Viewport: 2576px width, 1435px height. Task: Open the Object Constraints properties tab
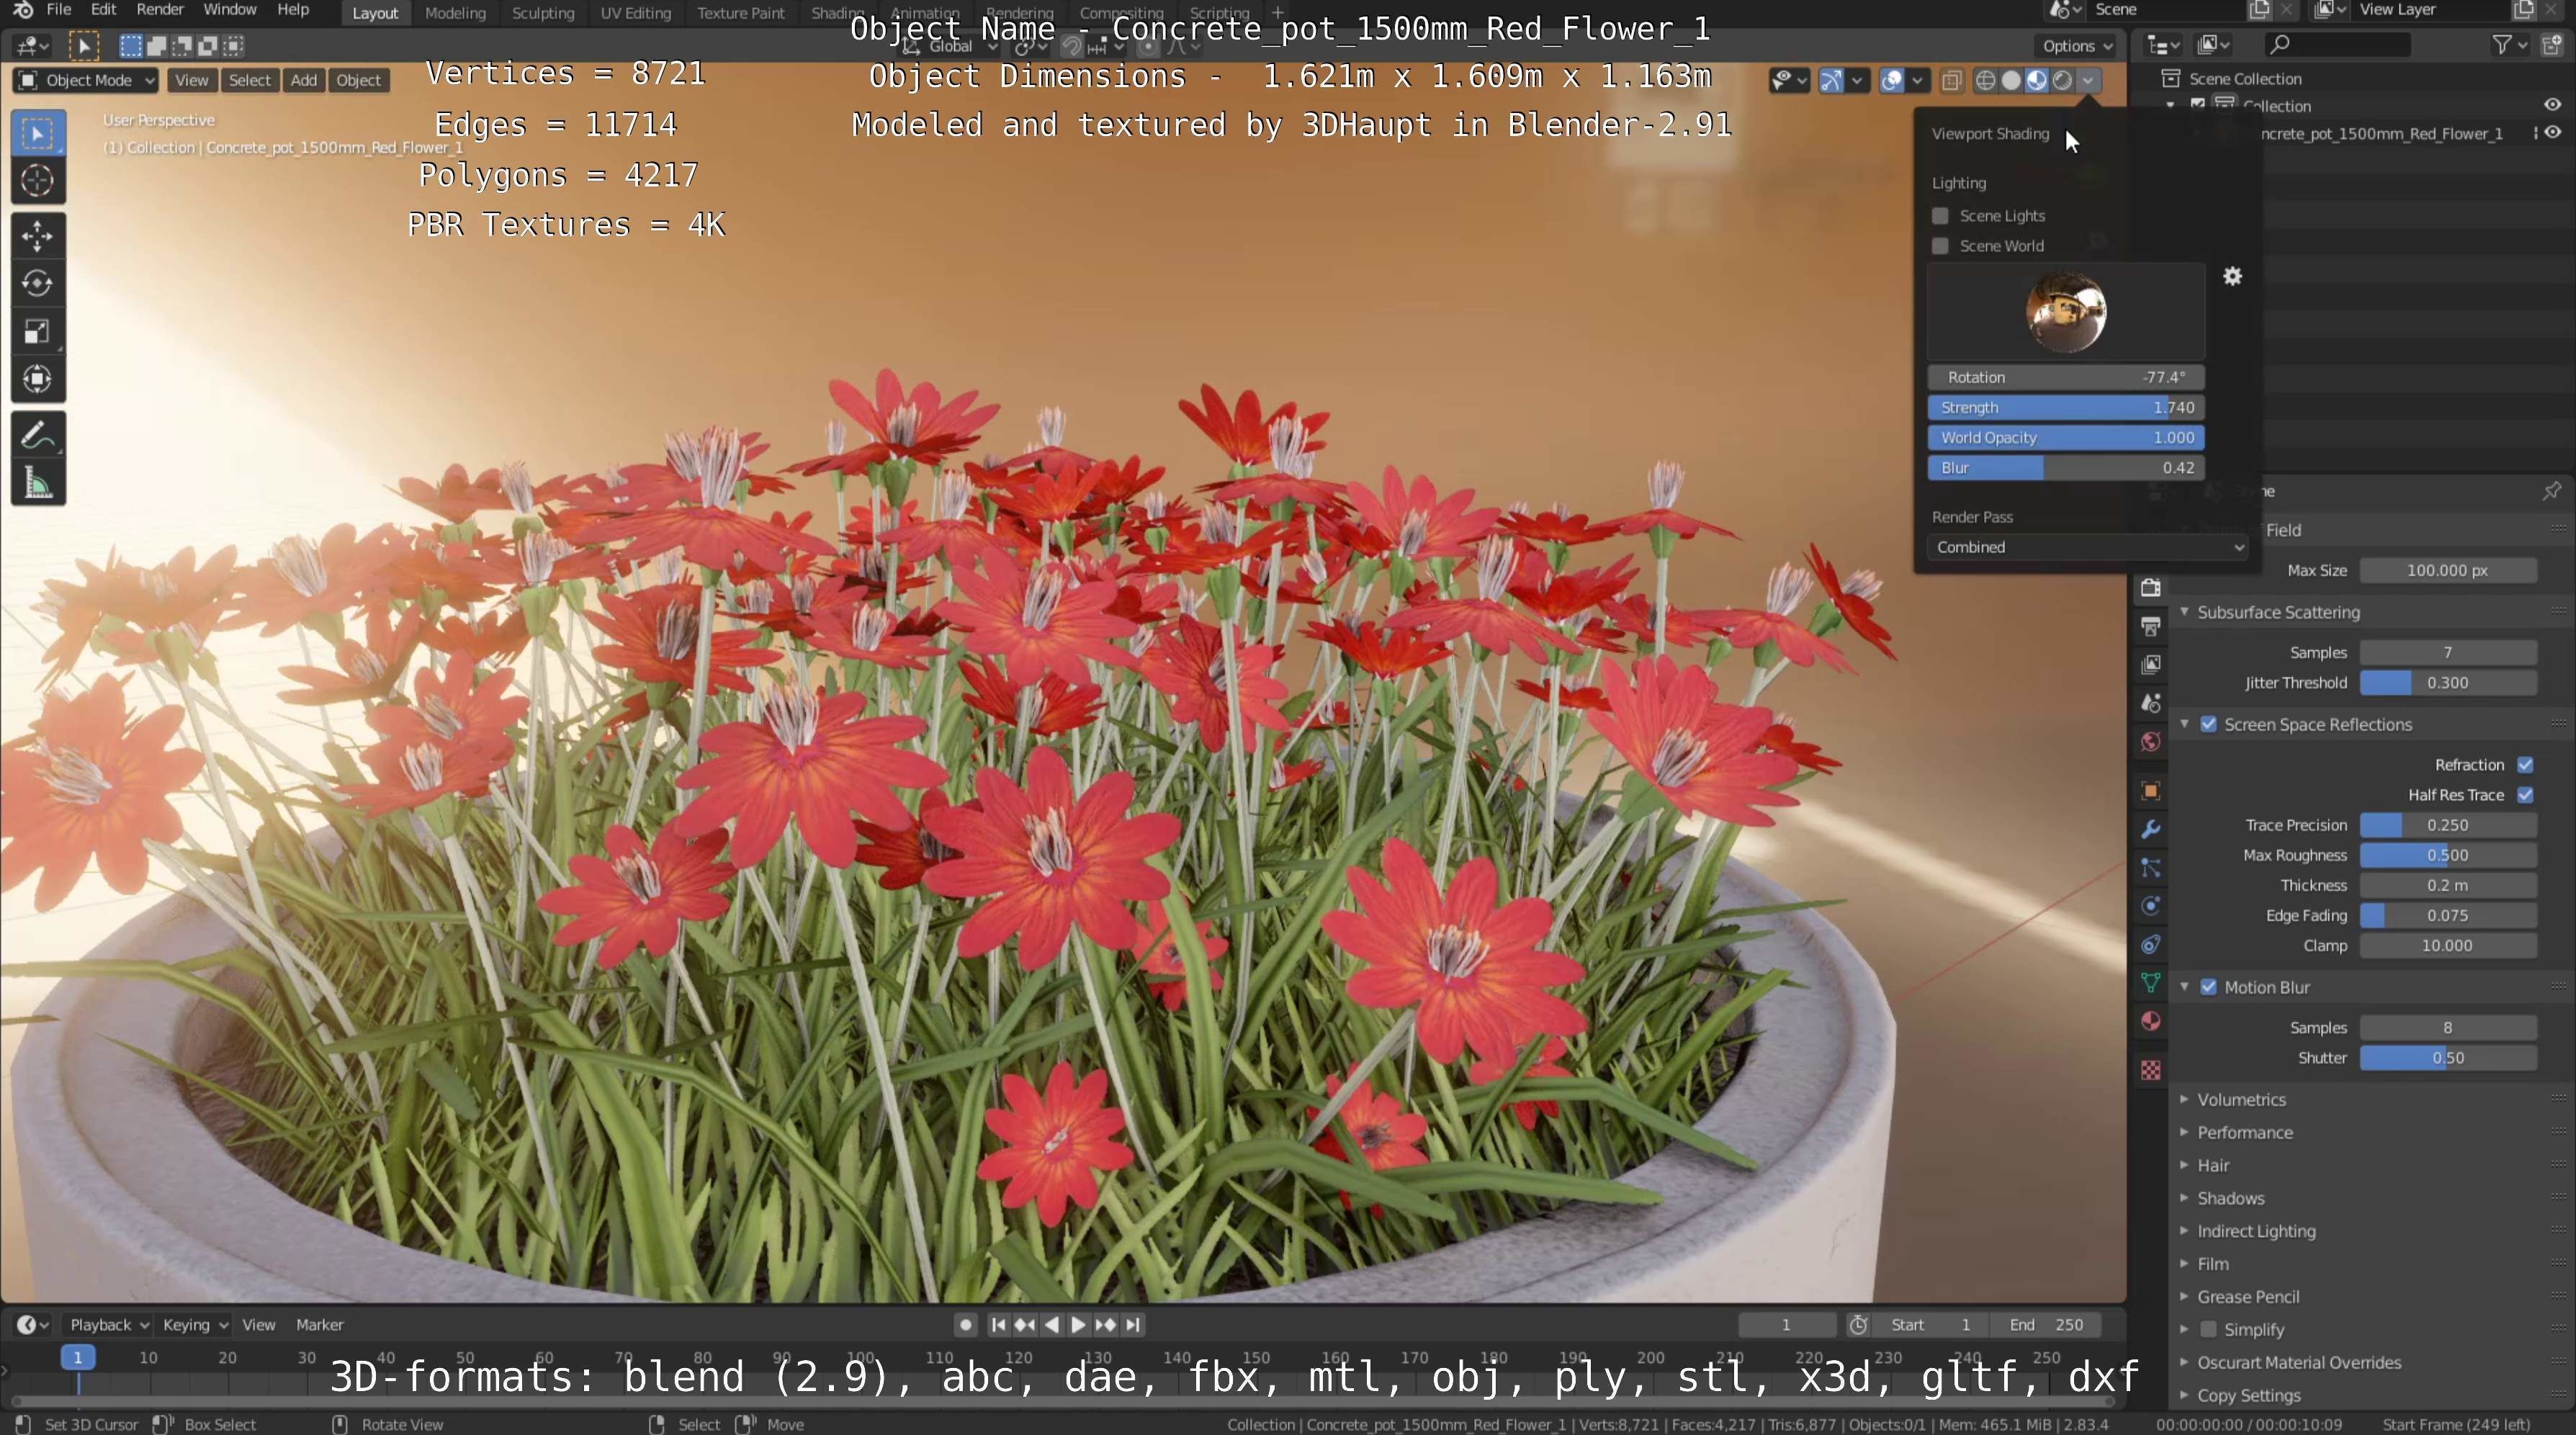[x=2151, y=945]
